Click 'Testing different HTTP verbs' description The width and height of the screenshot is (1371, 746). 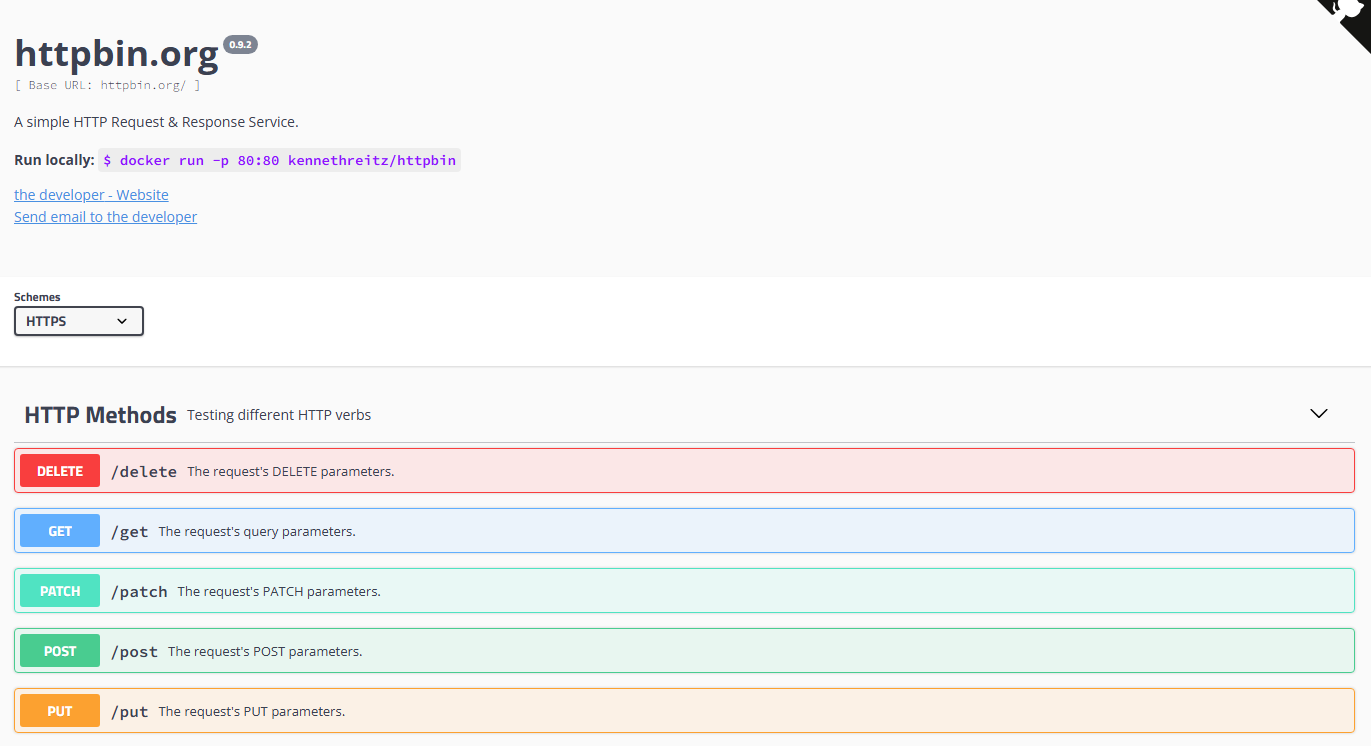coord(279,415)
